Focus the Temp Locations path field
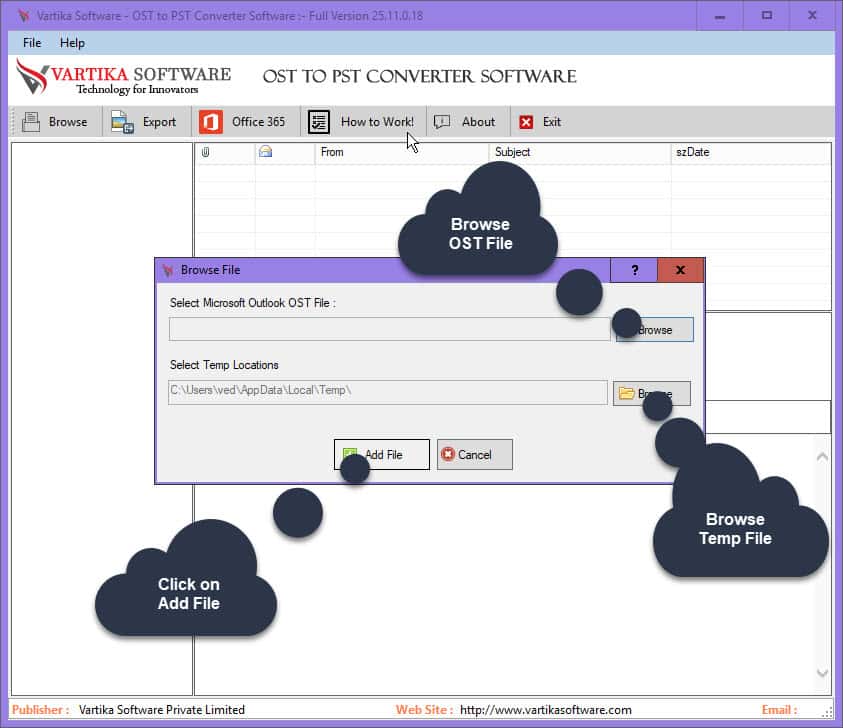This screenshot has height=728, width=843. pos(388,392)
